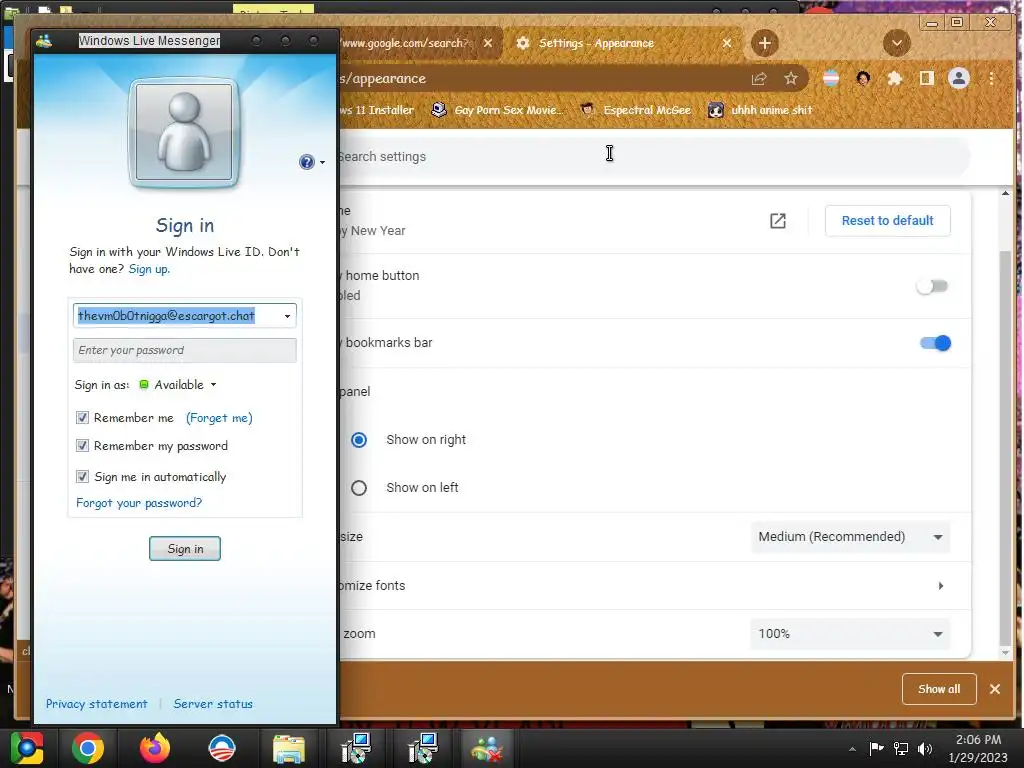Open the Privacy statement link

coord(97,704)
